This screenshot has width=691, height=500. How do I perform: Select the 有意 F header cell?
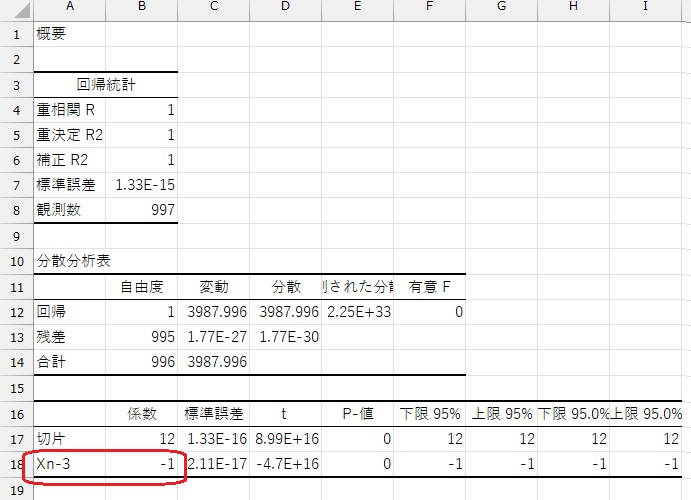pyautogui.click(x=430, y=287)
